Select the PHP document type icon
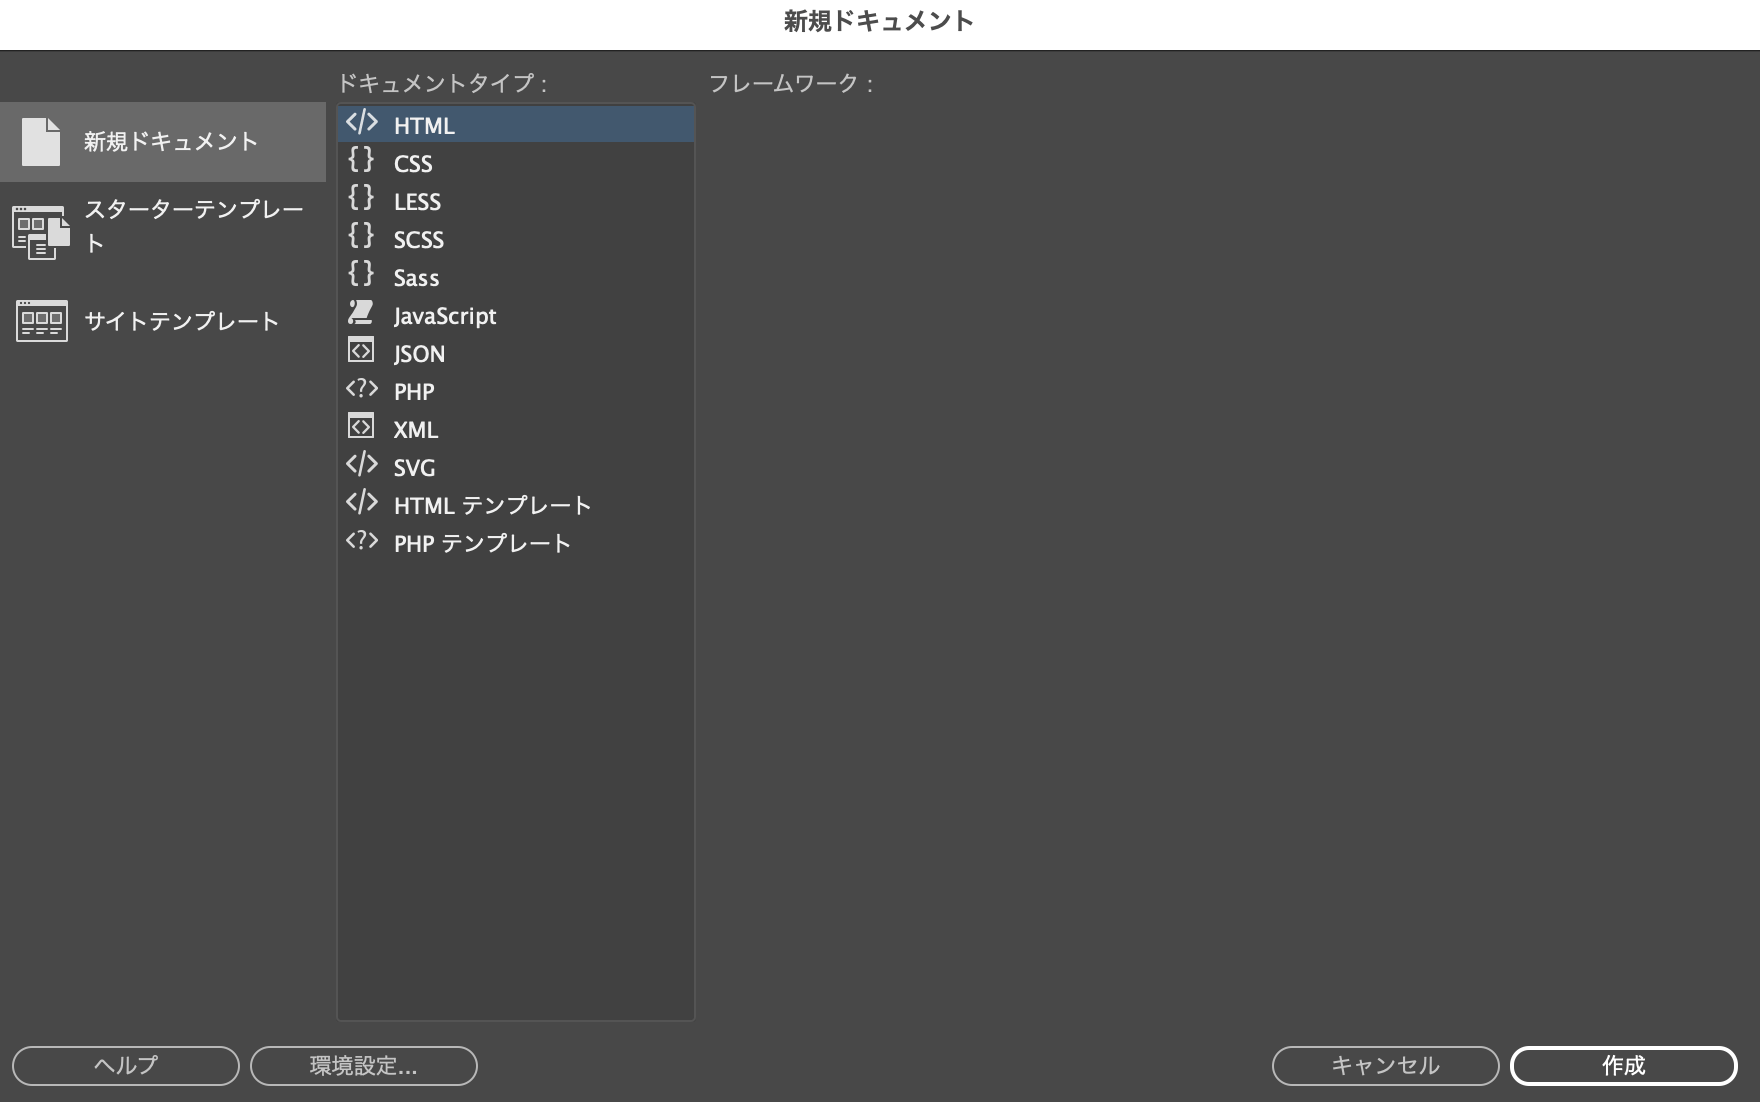The image size is (1760, 1102). pos(362,389)
